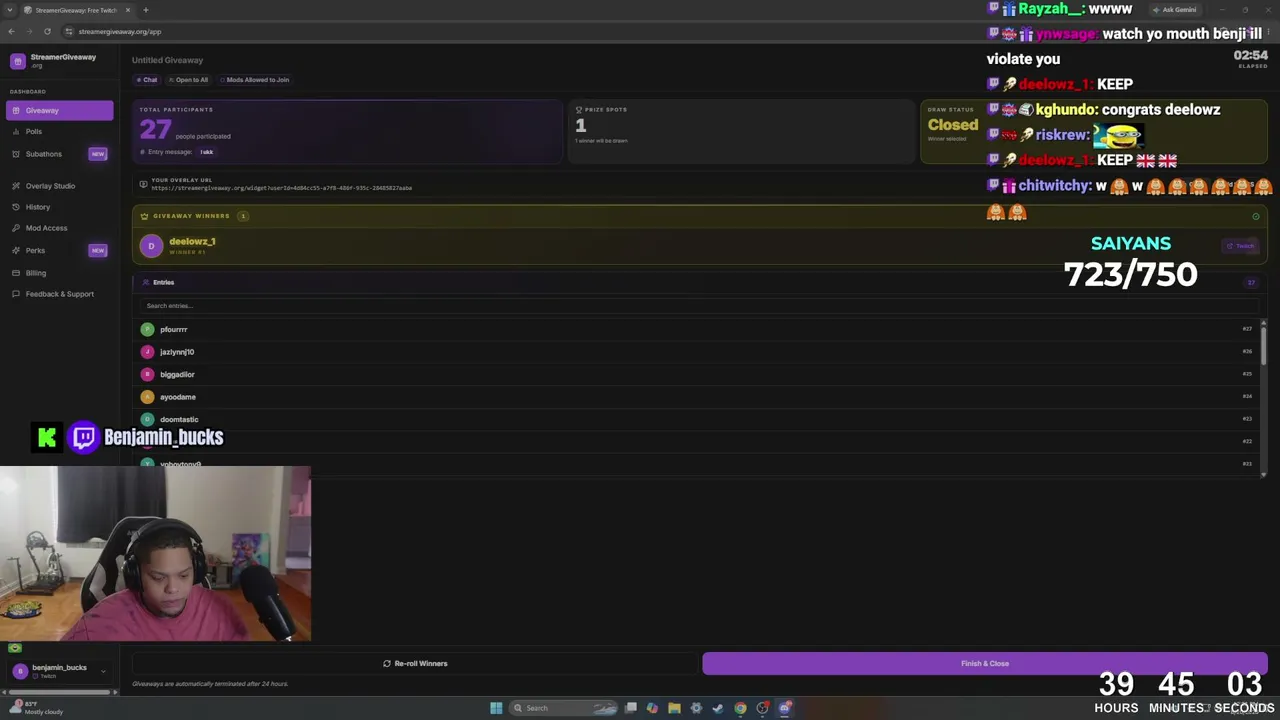Close the StreamerGiveaway browser tab

128,10
